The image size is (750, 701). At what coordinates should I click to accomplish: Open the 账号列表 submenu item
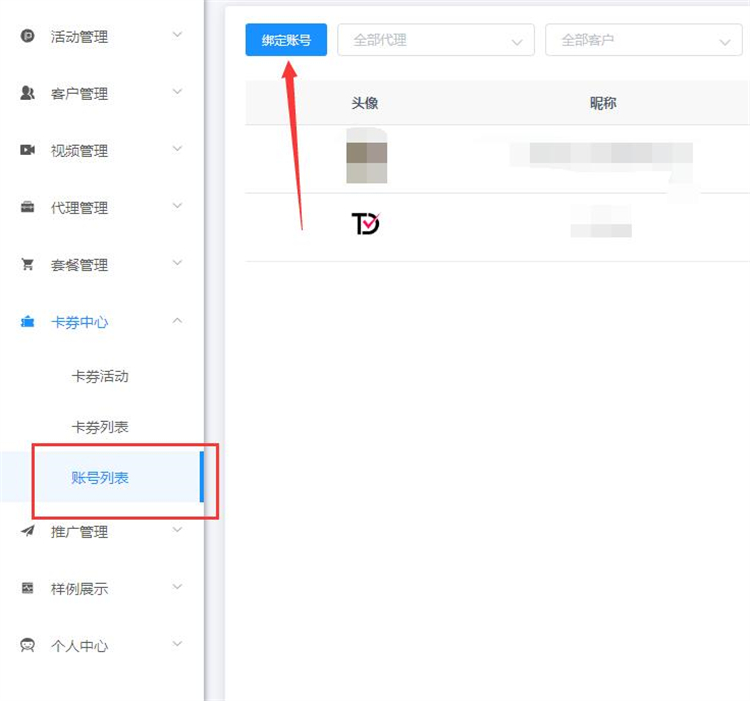pyautogui.click(x=100, y=477)
